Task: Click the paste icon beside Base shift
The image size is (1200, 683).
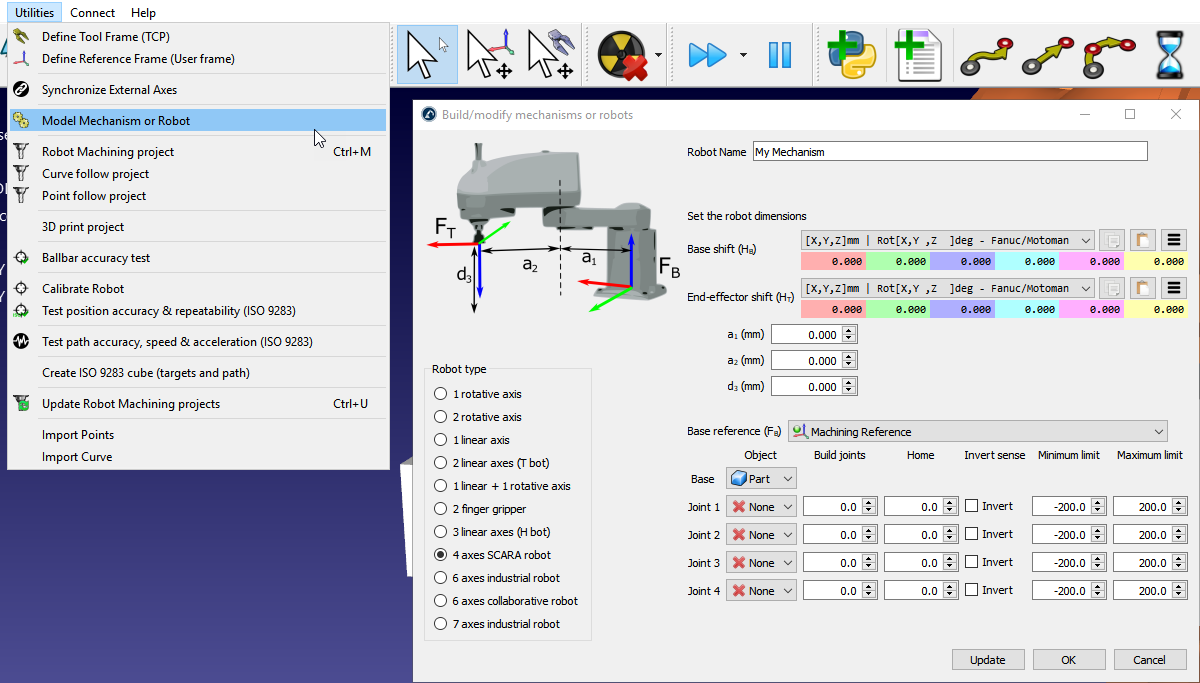Action: coord(1142,240)
